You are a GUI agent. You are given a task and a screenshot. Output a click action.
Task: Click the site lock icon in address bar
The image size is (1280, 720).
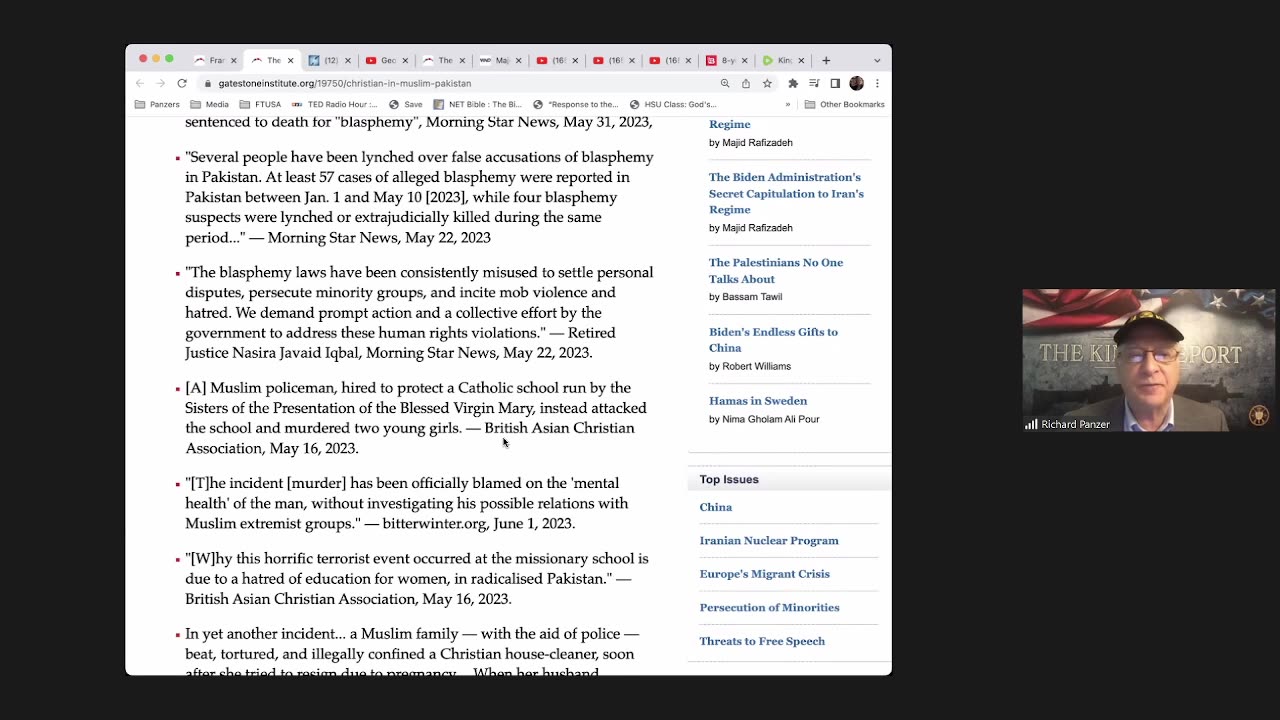pos(207,84)
